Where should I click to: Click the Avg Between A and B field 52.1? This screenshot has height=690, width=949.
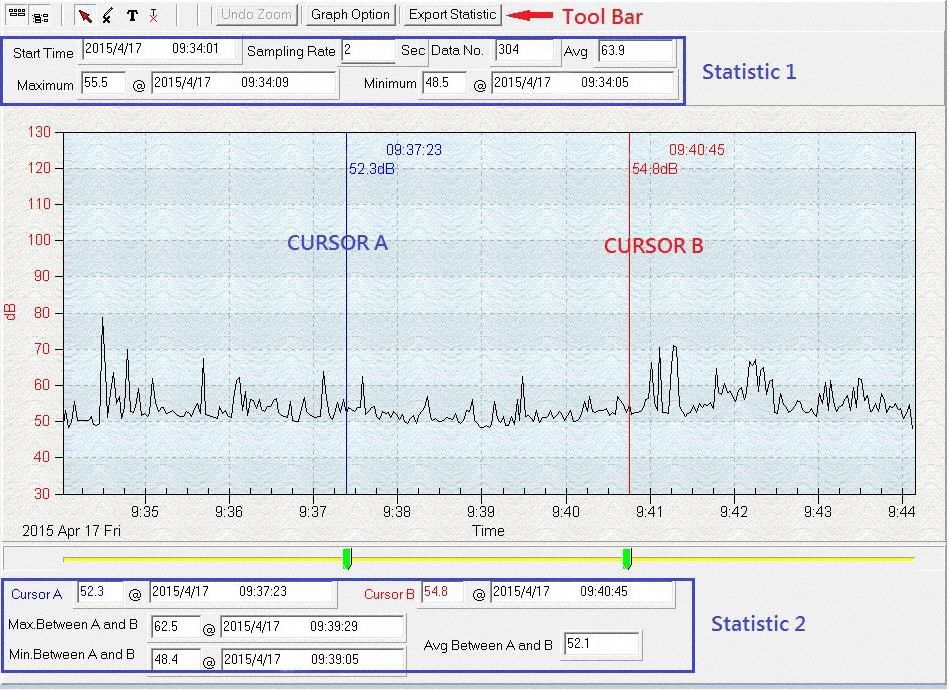point(602,644)
